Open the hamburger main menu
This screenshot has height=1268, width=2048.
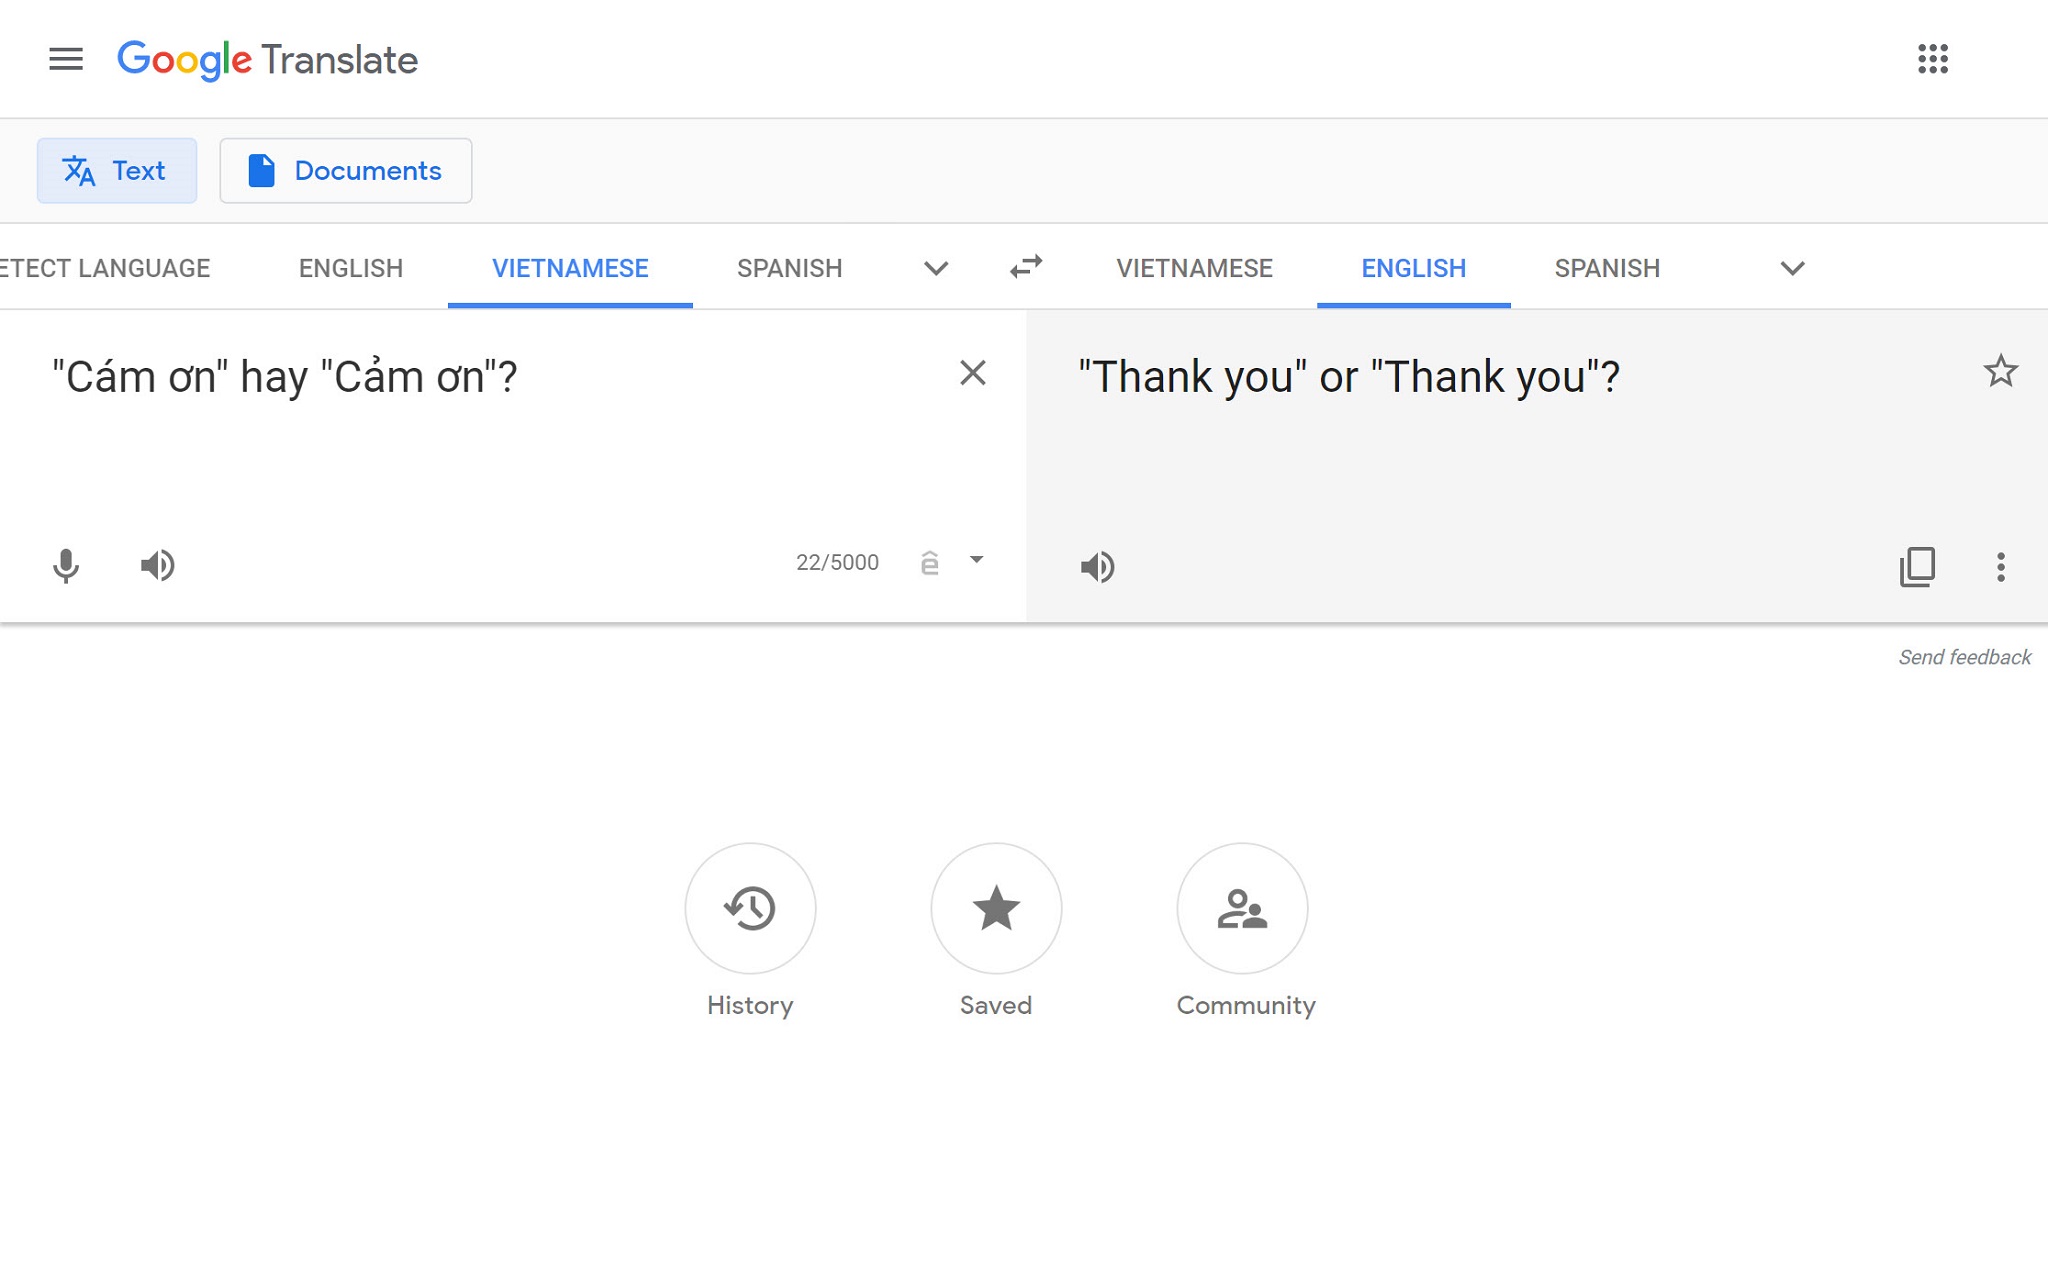pyautogui.click(x=66, y=59)
